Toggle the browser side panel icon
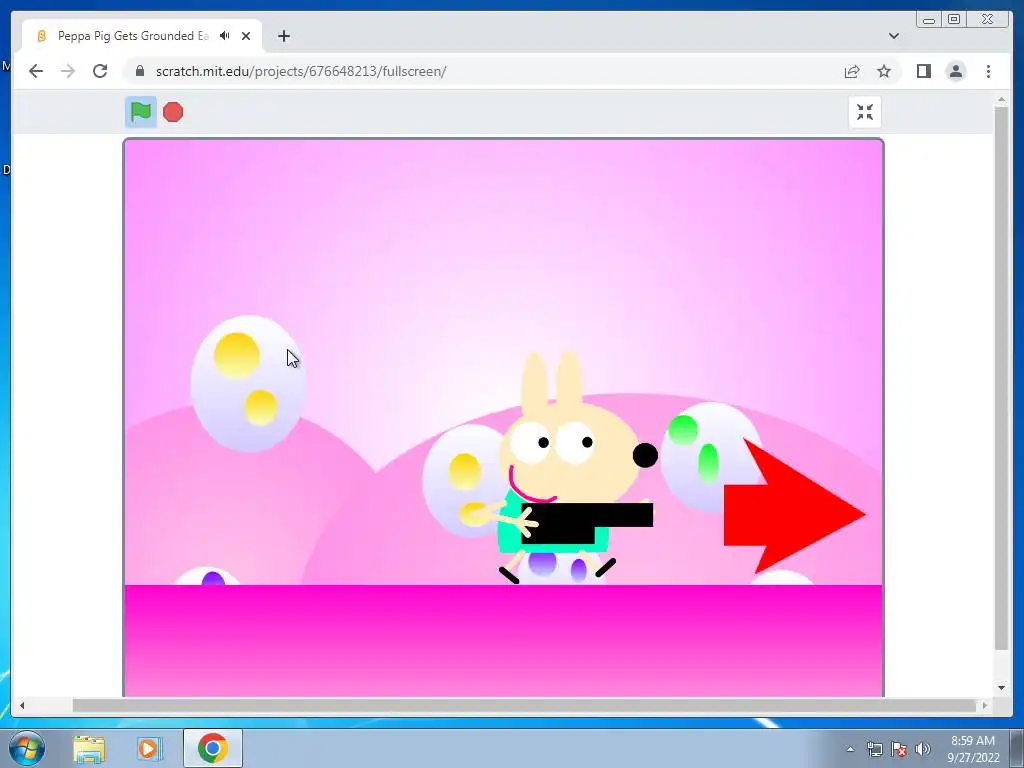 (923, 71)
